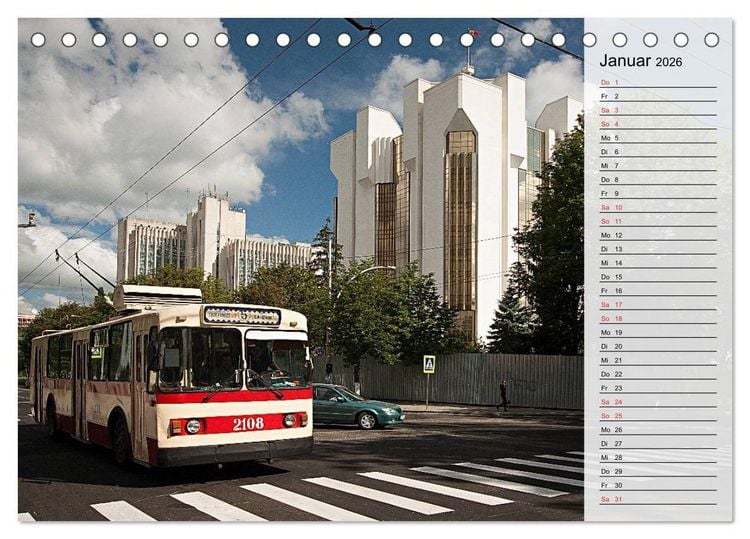Select the red 'So 18' date row
750x539 pixels.
(658, 318)
